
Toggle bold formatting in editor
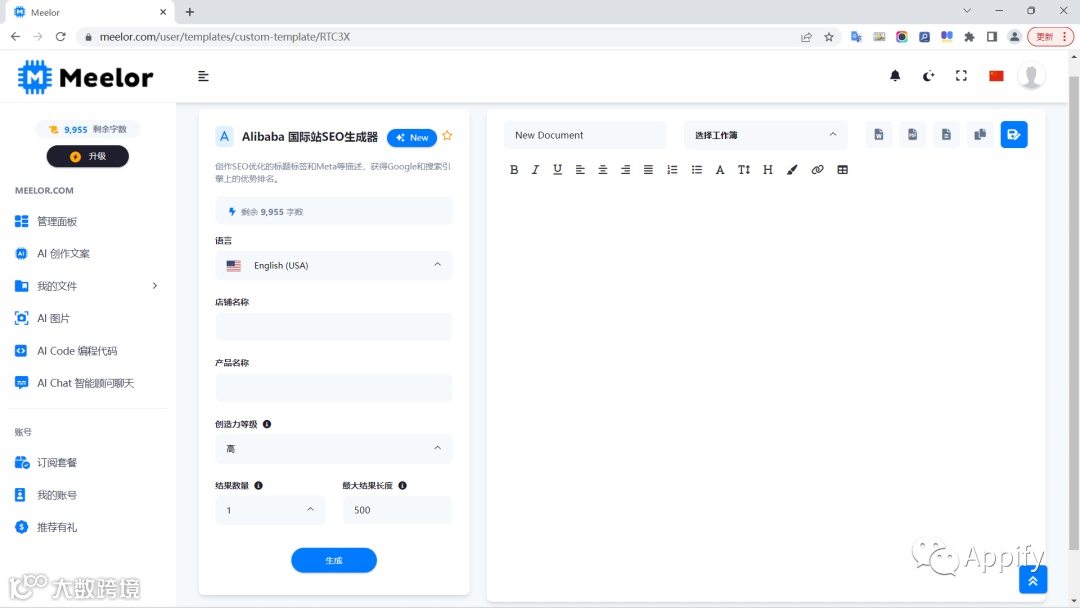tap(514, 169)
